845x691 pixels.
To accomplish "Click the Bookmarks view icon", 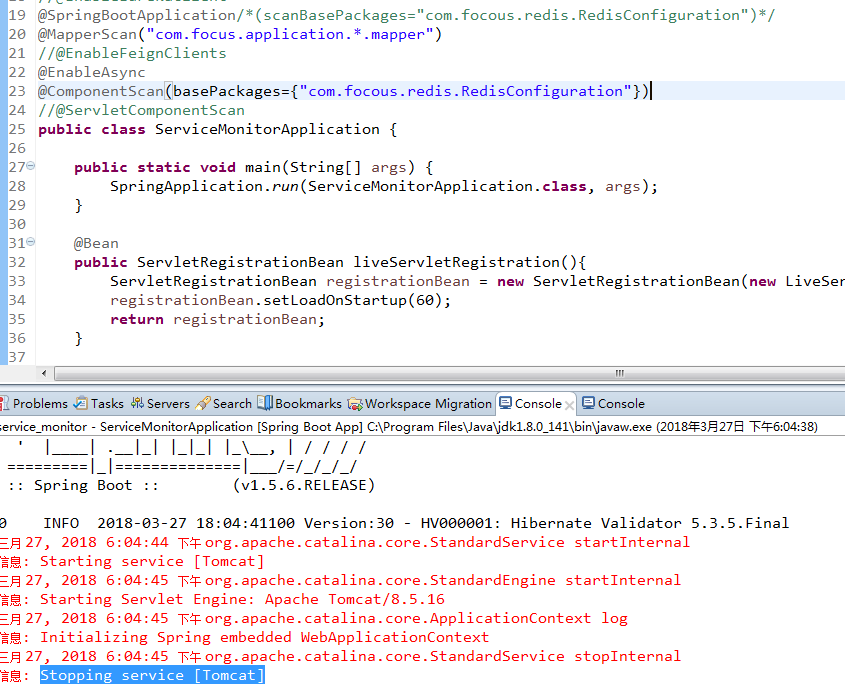I will point(265,404).
